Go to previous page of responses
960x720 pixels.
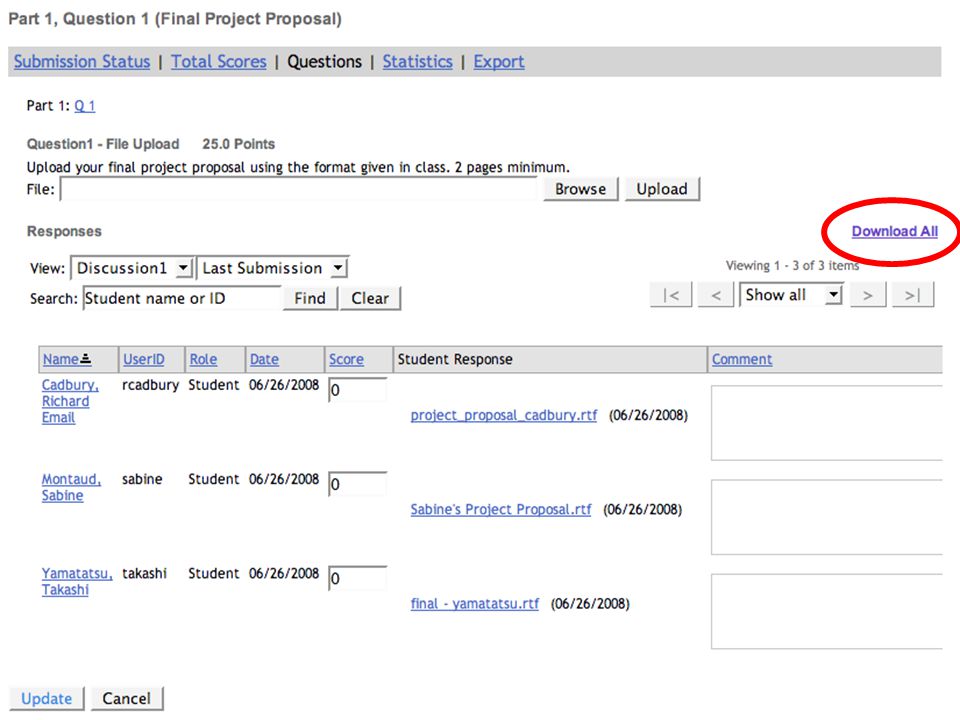(x=716, y=295)
